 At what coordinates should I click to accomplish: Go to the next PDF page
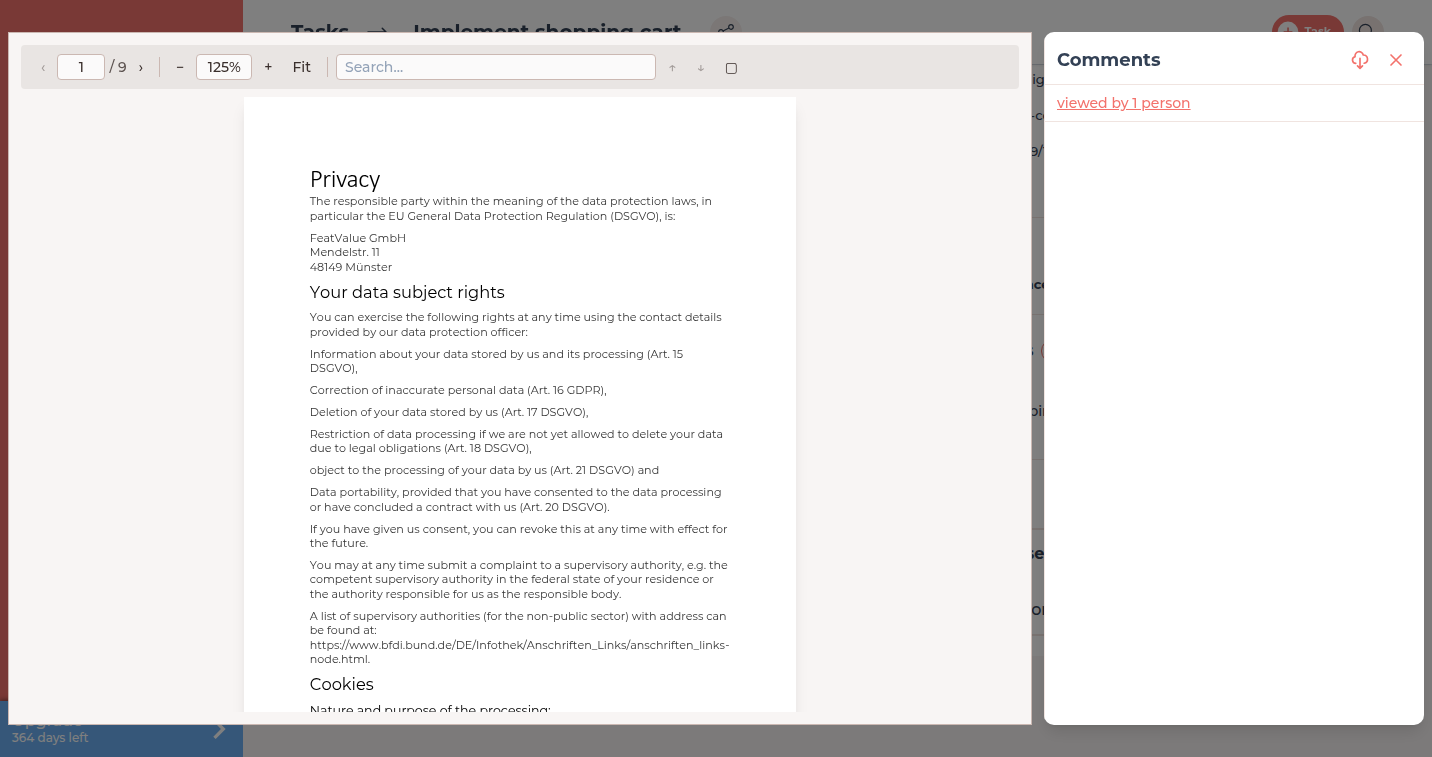tap(140, 67)
